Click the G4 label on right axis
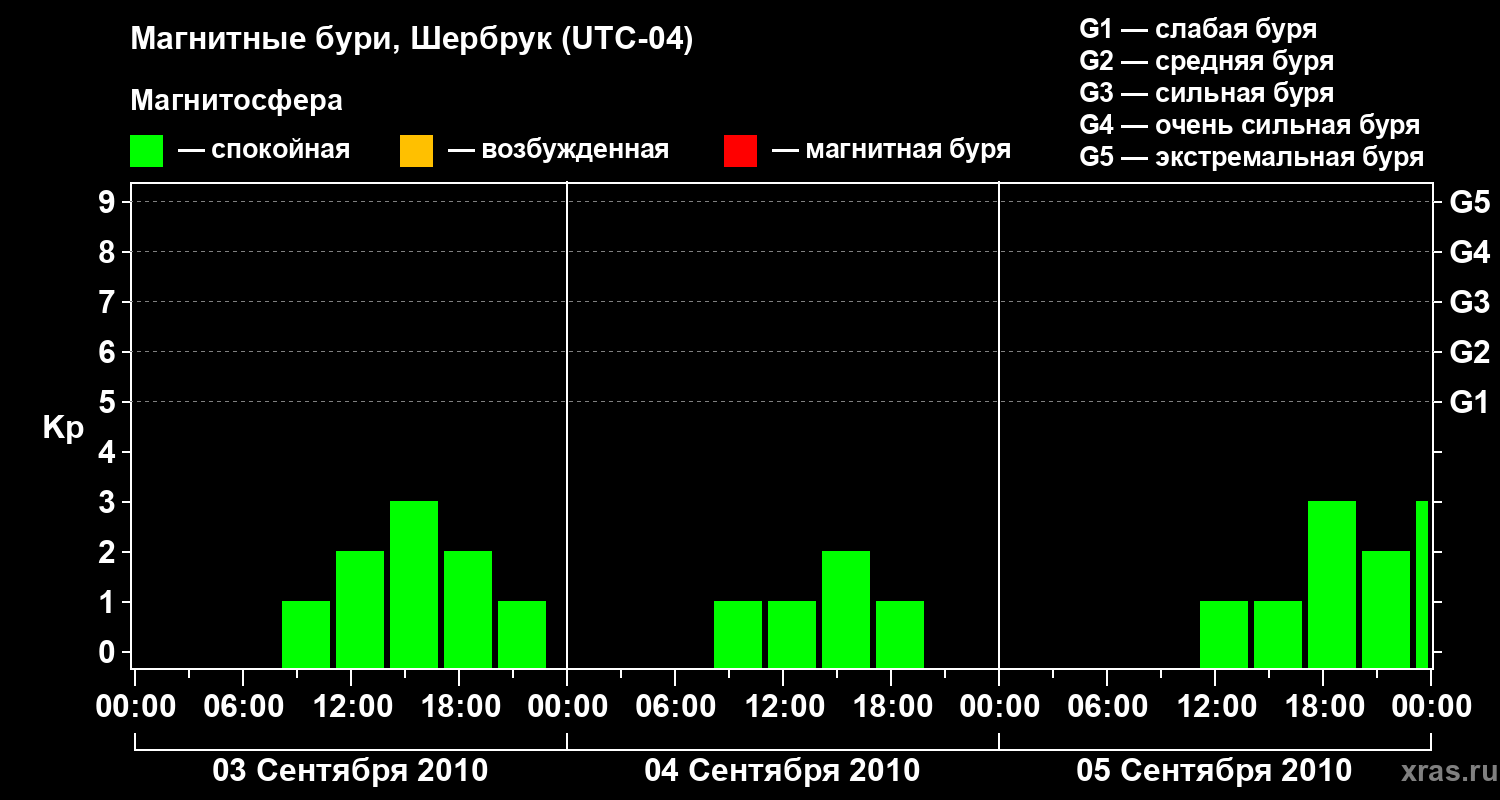Viewport: 1500px width, 800px height. pos(1469,252)
